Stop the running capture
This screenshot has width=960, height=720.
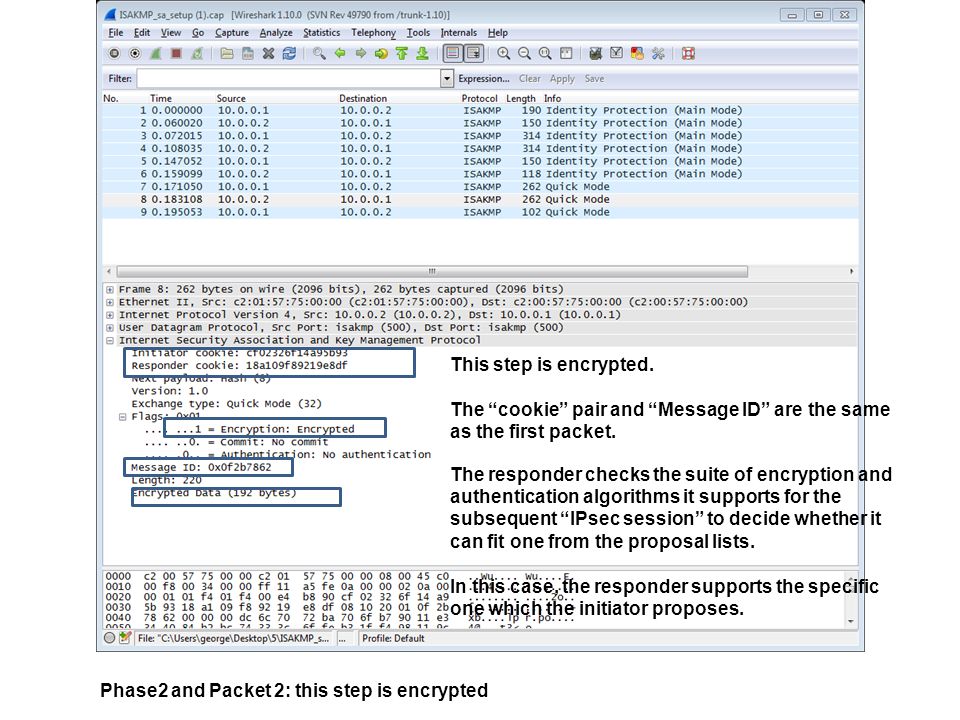[x=176, y=54]
